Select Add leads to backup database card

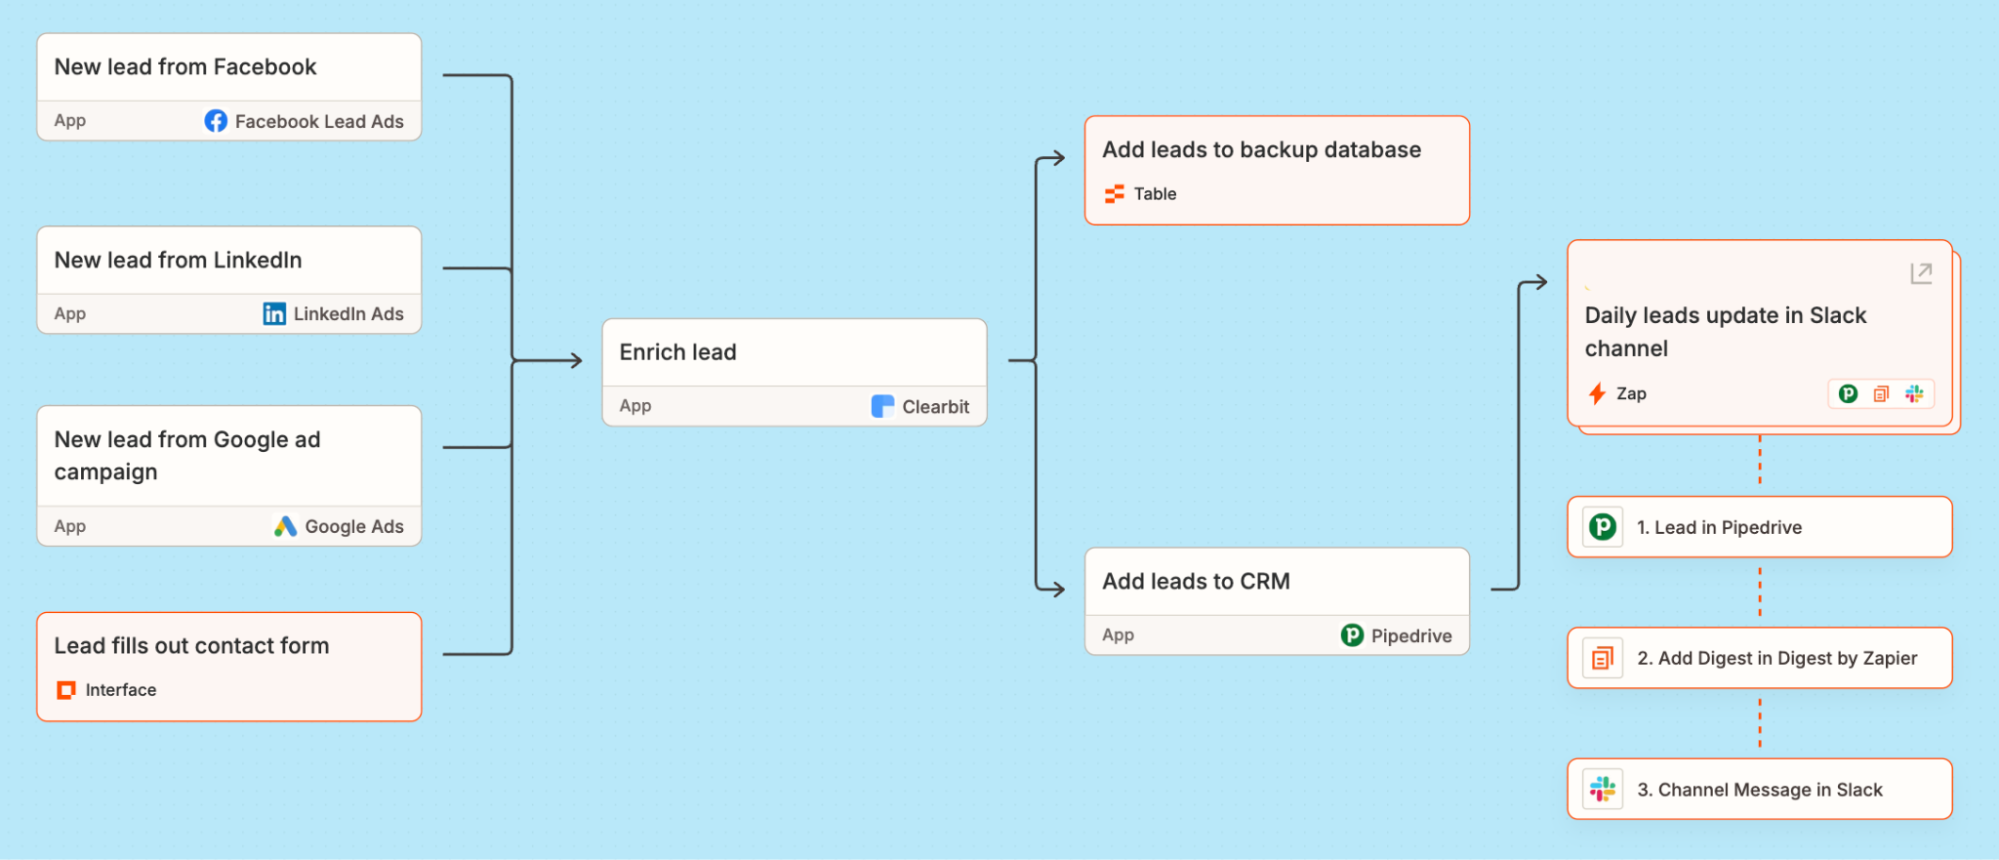(x=1277, y=170)
